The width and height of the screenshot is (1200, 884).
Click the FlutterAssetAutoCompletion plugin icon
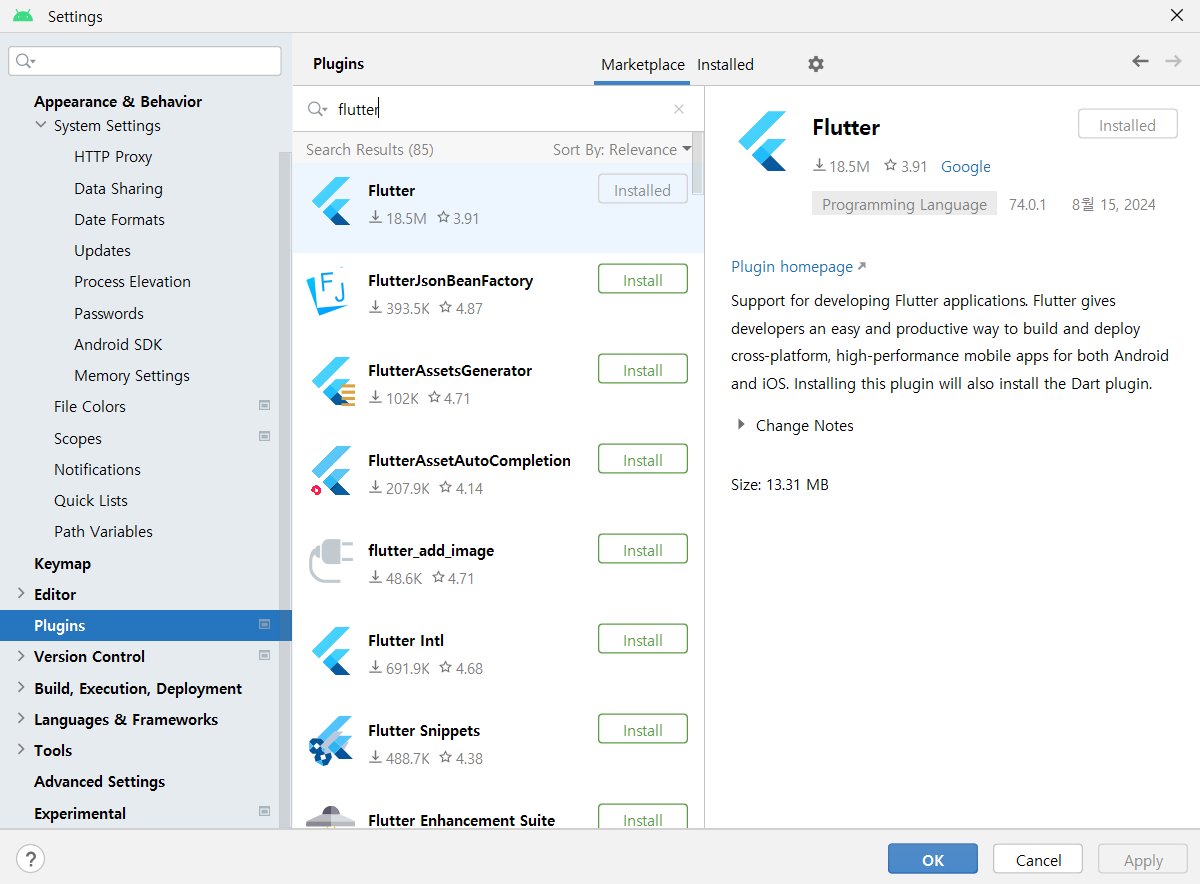pos(331,471)
